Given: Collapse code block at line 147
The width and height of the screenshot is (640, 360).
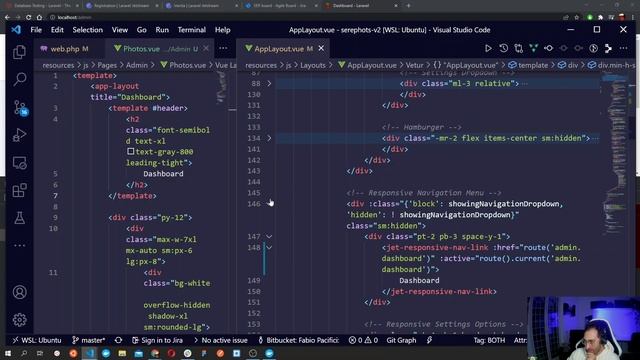Looking at the screenshot, I should tap(269, 236).
